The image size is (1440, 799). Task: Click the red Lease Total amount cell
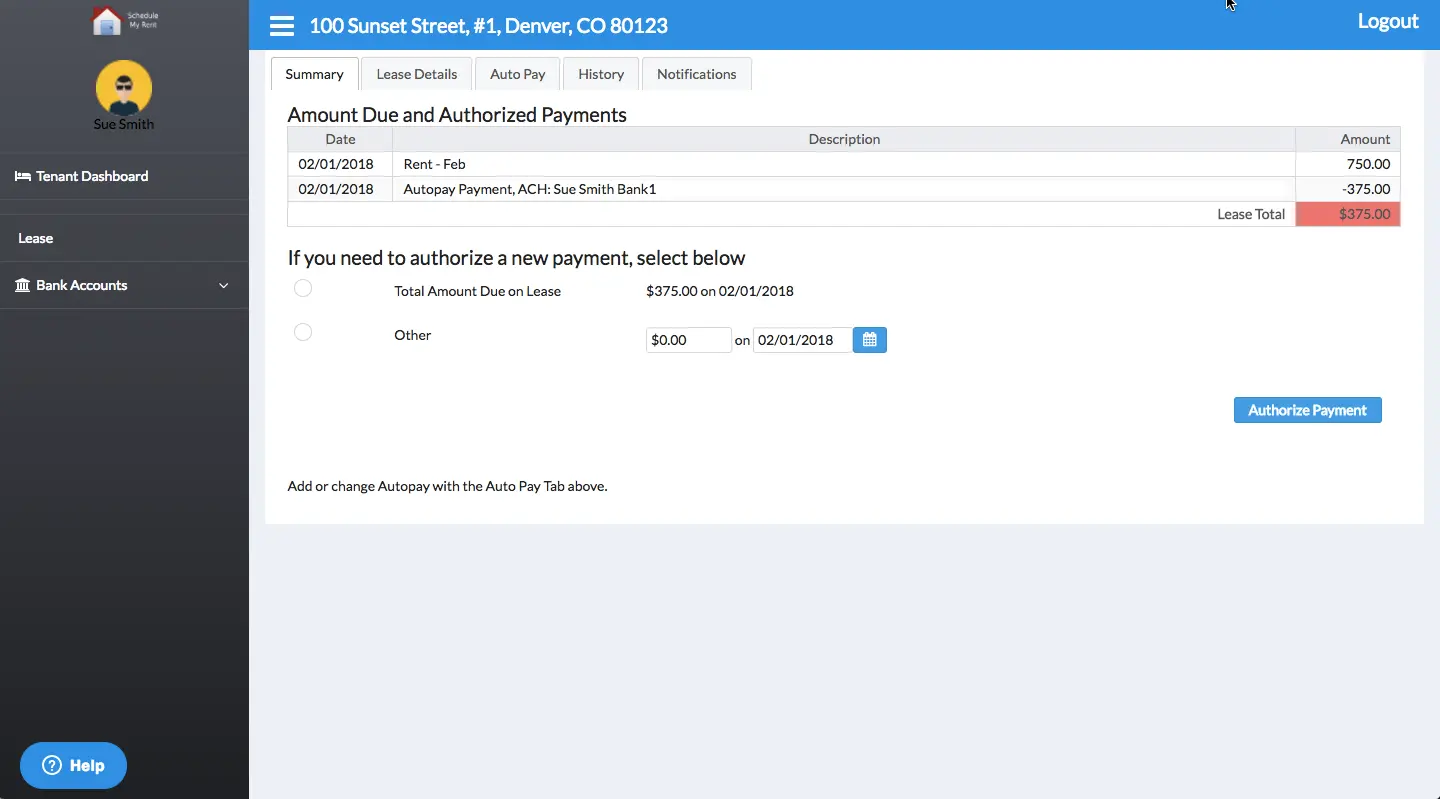[1347, 214]
